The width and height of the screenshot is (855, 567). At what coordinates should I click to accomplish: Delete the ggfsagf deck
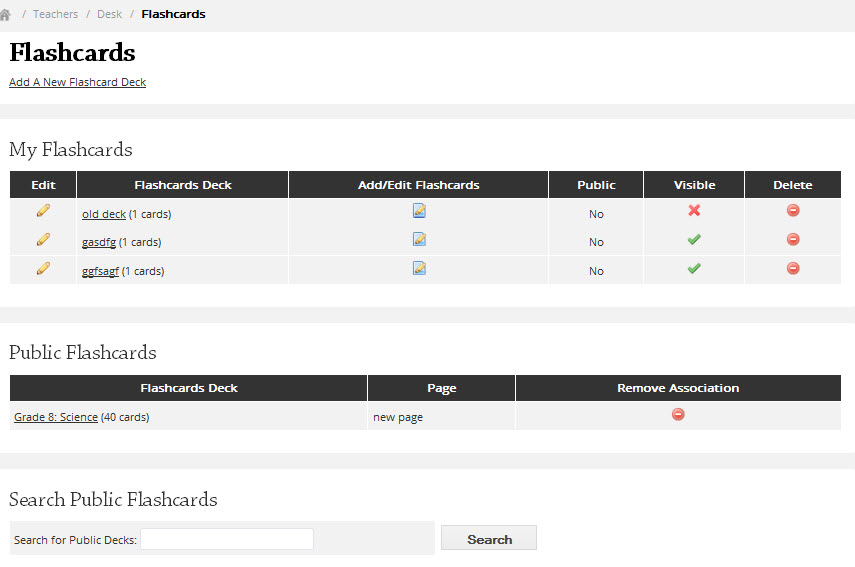pos(793,268)
